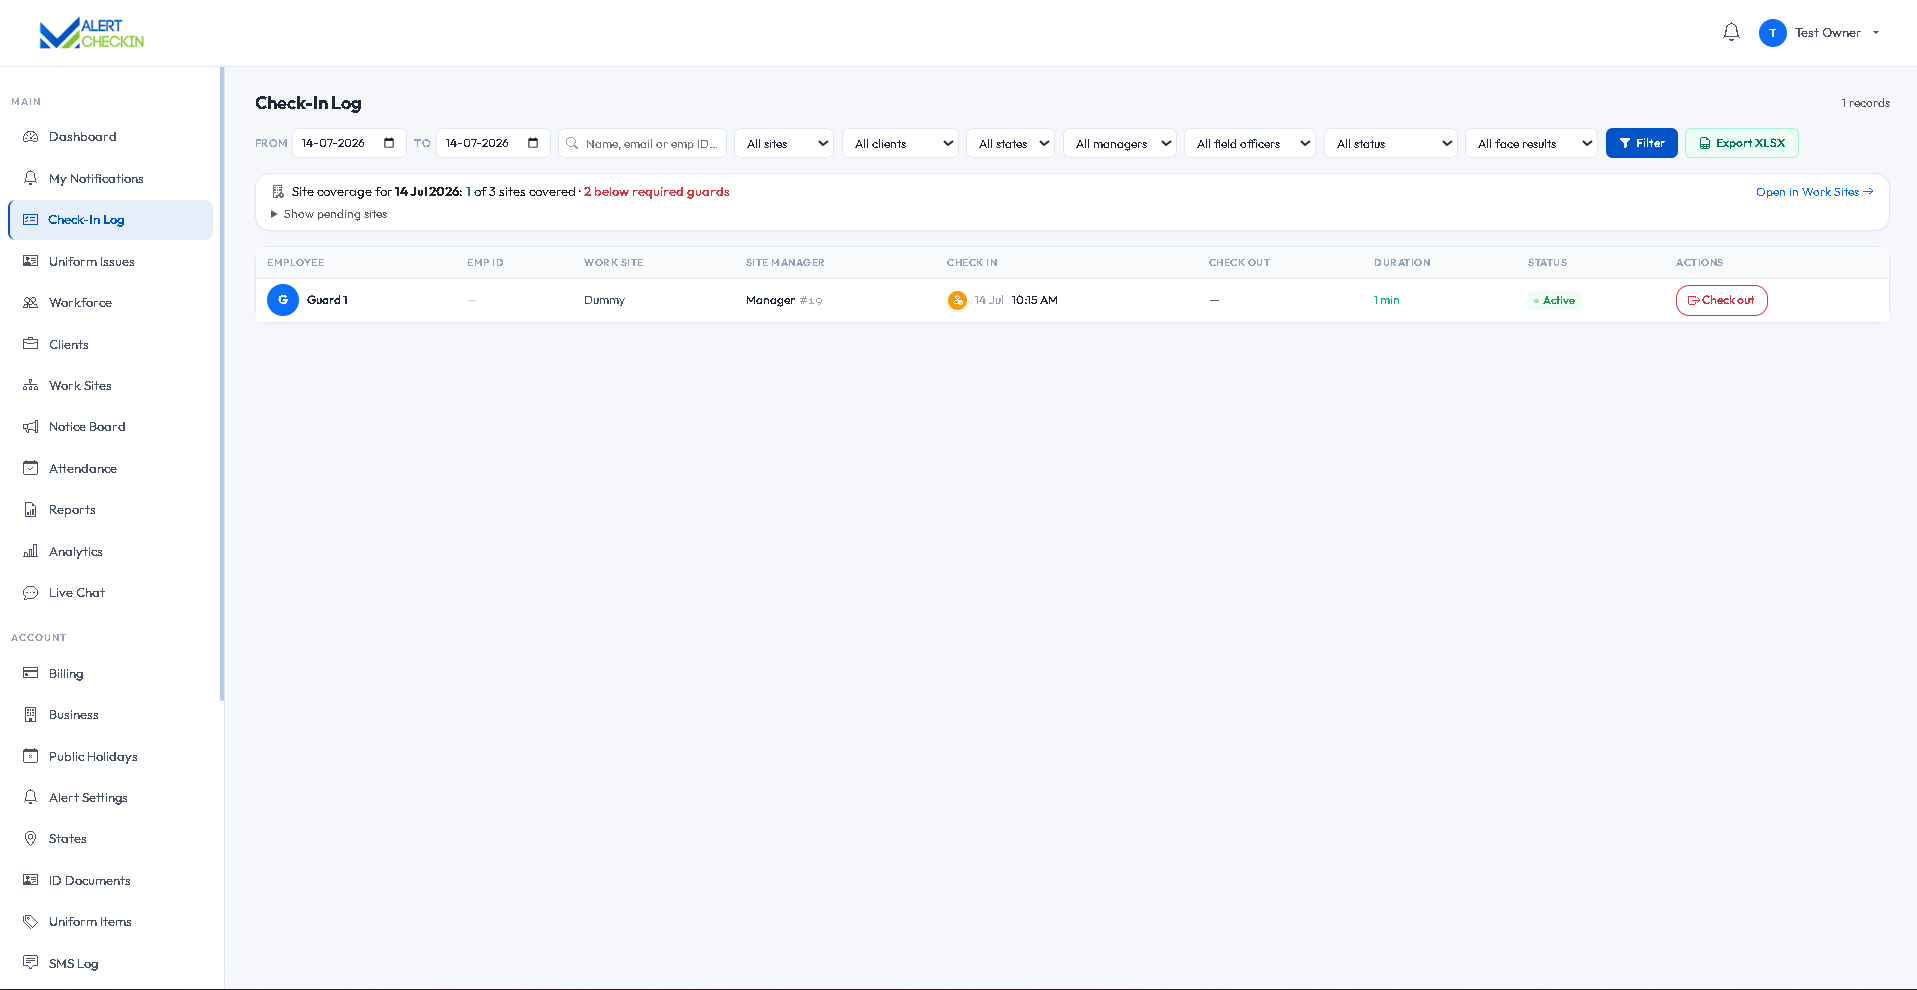Image resolution: width=1917 pixels, height=990 pixels.
Task: Click the Reports document icon
Action: (31, 510)
